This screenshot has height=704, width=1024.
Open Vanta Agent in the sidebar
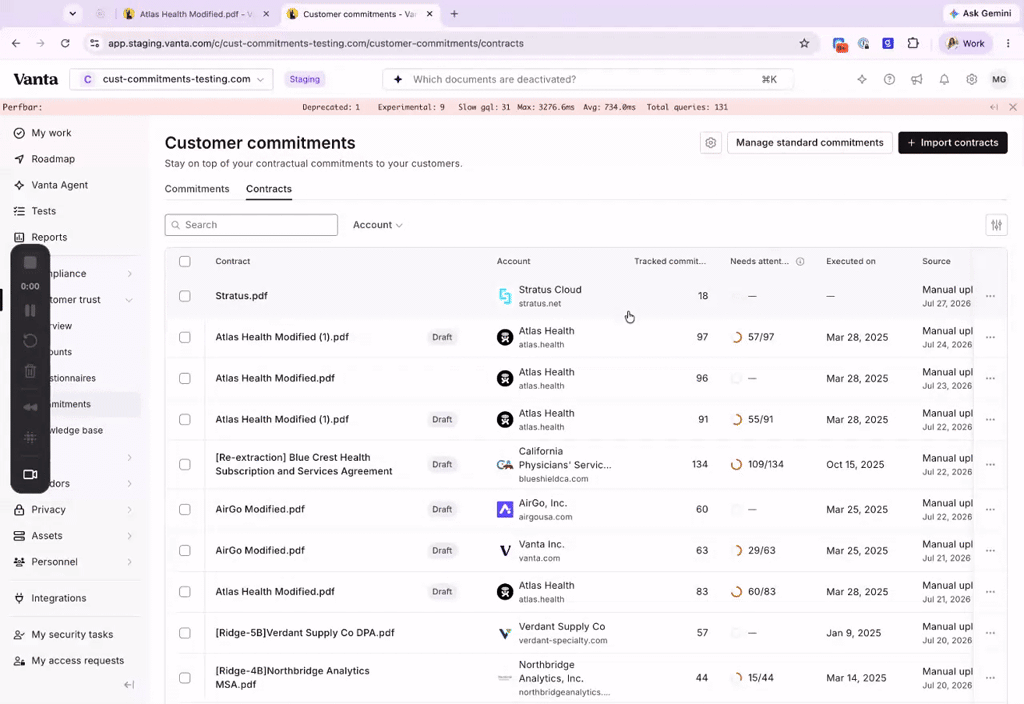[x=59, y=185]
